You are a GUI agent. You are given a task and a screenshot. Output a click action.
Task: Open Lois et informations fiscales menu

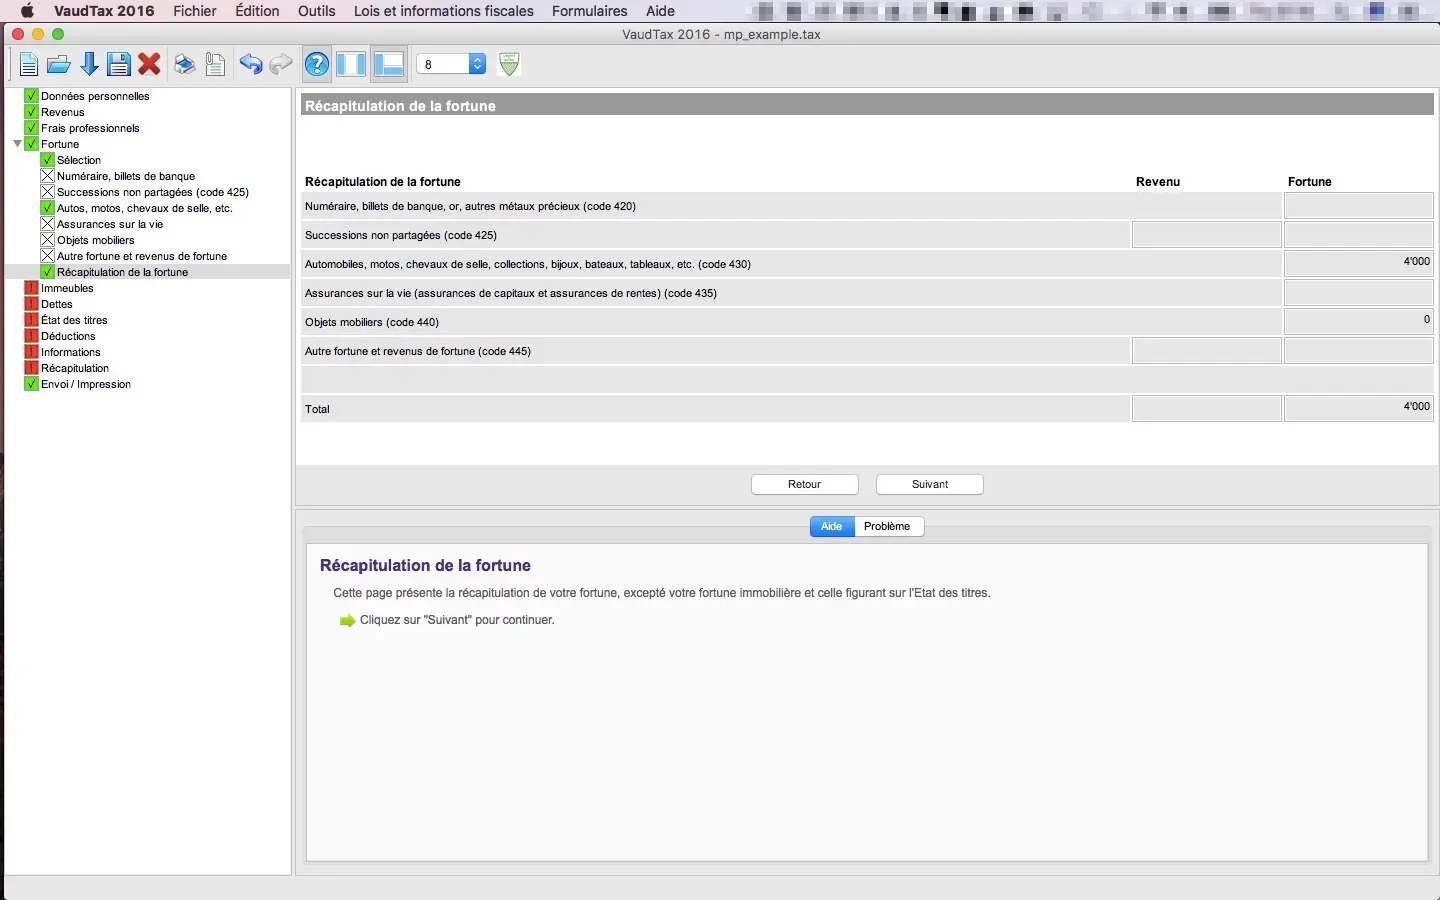(444, 11)
